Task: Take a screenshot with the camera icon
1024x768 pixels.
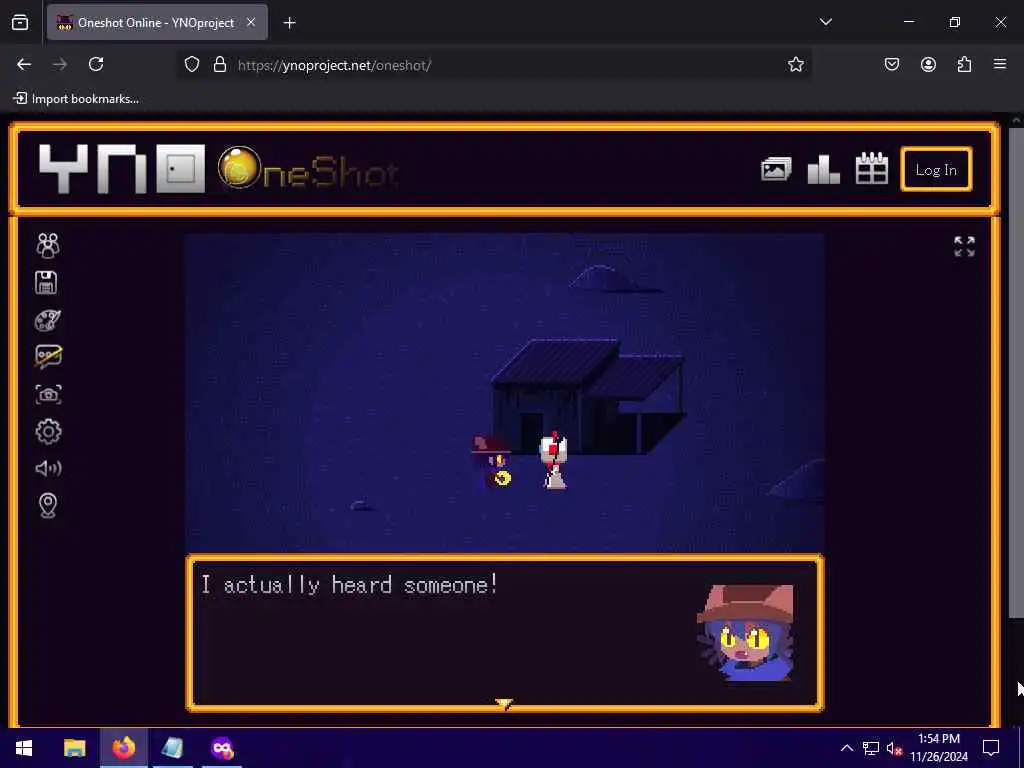Action: tap(48, 394)
